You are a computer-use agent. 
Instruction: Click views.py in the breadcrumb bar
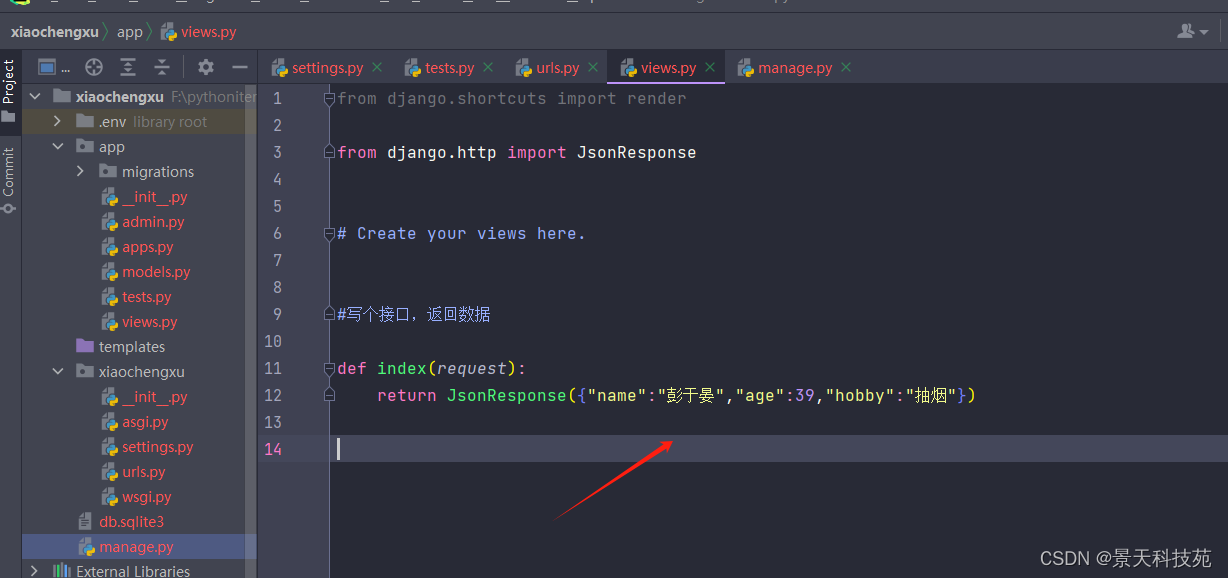pos(198,32)
